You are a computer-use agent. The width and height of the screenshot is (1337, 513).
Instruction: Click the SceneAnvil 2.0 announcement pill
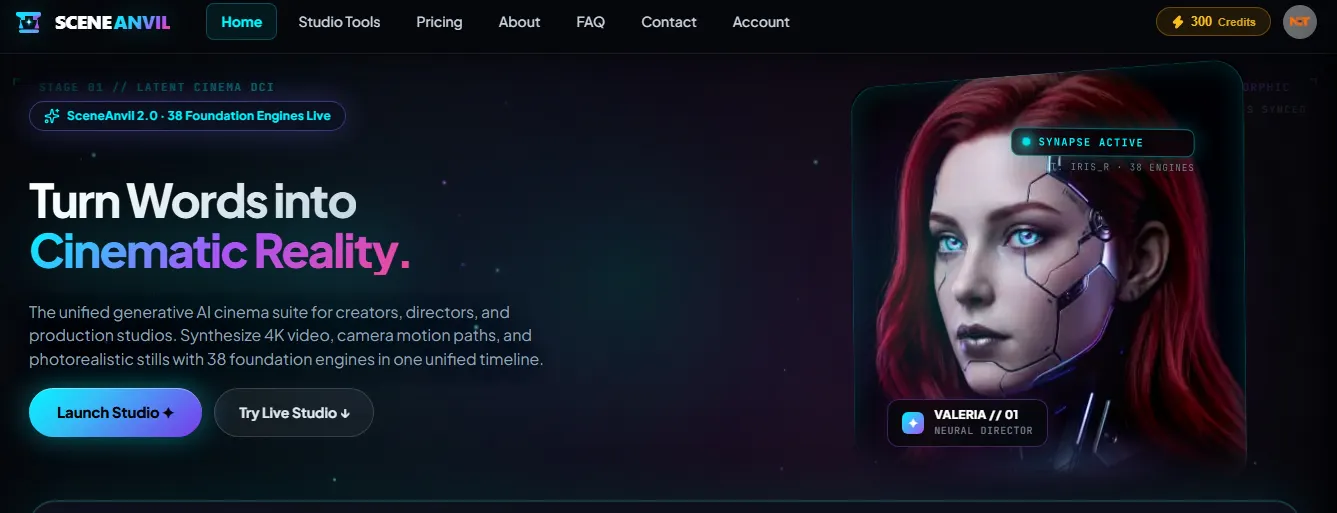187,116
